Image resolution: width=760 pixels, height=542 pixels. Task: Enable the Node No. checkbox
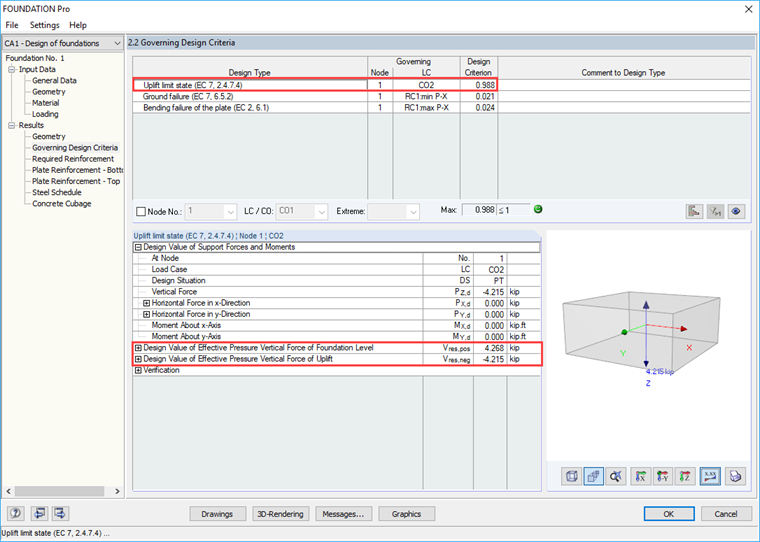coord(141,211)
